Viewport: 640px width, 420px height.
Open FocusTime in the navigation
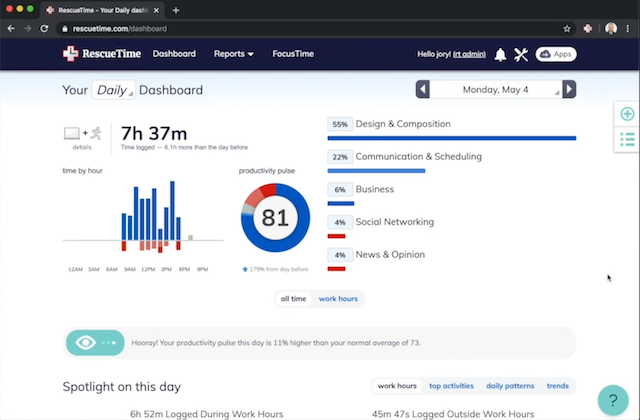(x=293, y=54)
